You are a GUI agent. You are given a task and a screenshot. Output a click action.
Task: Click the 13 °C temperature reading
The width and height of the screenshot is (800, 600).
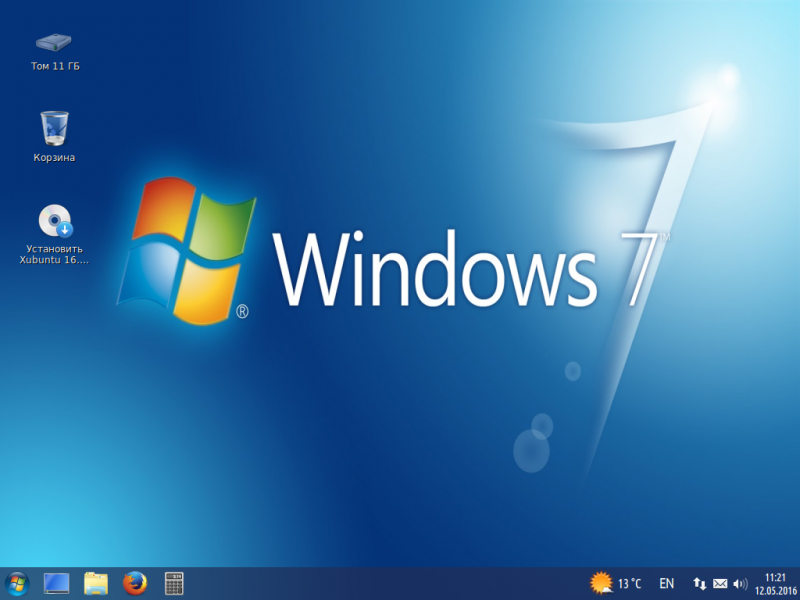[629, 584]
